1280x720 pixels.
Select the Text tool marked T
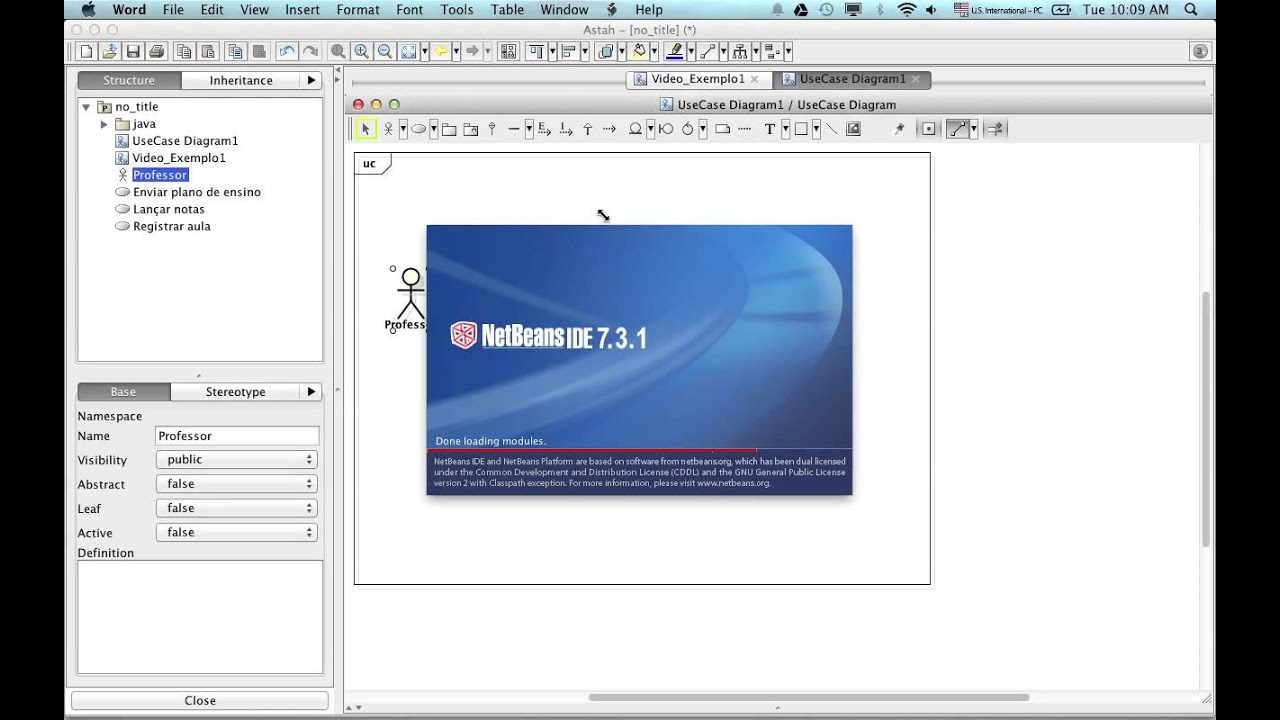point(770,129)
